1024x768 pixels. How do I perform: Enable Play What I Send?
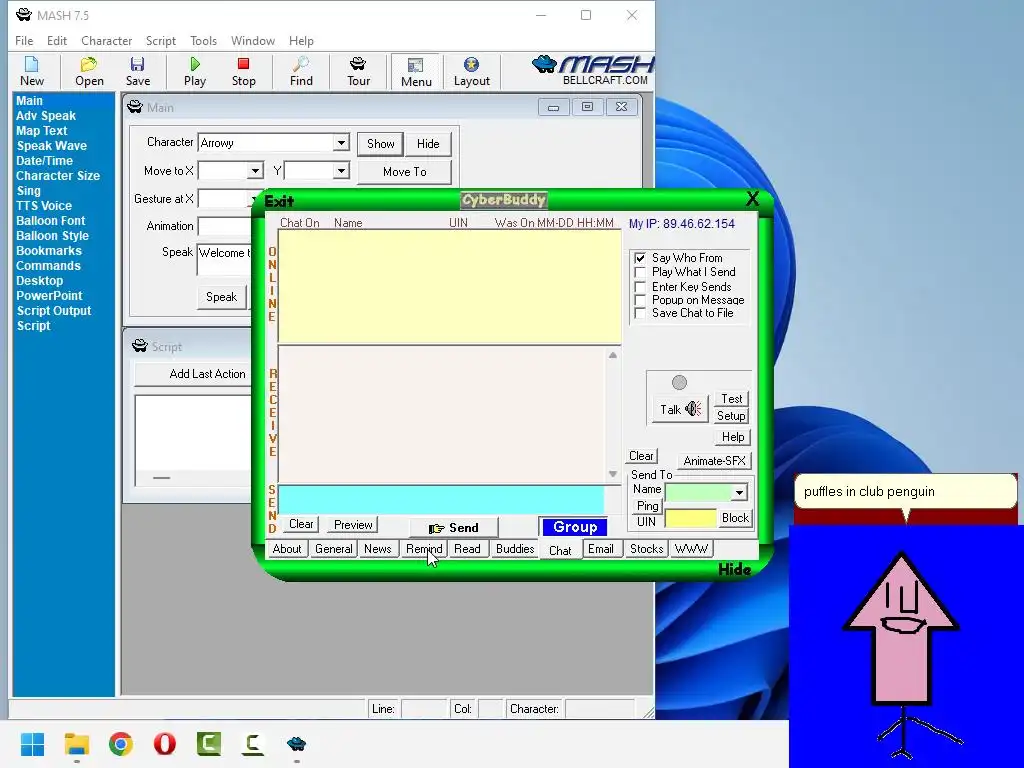pyautogui.click(x=640, y=272)
